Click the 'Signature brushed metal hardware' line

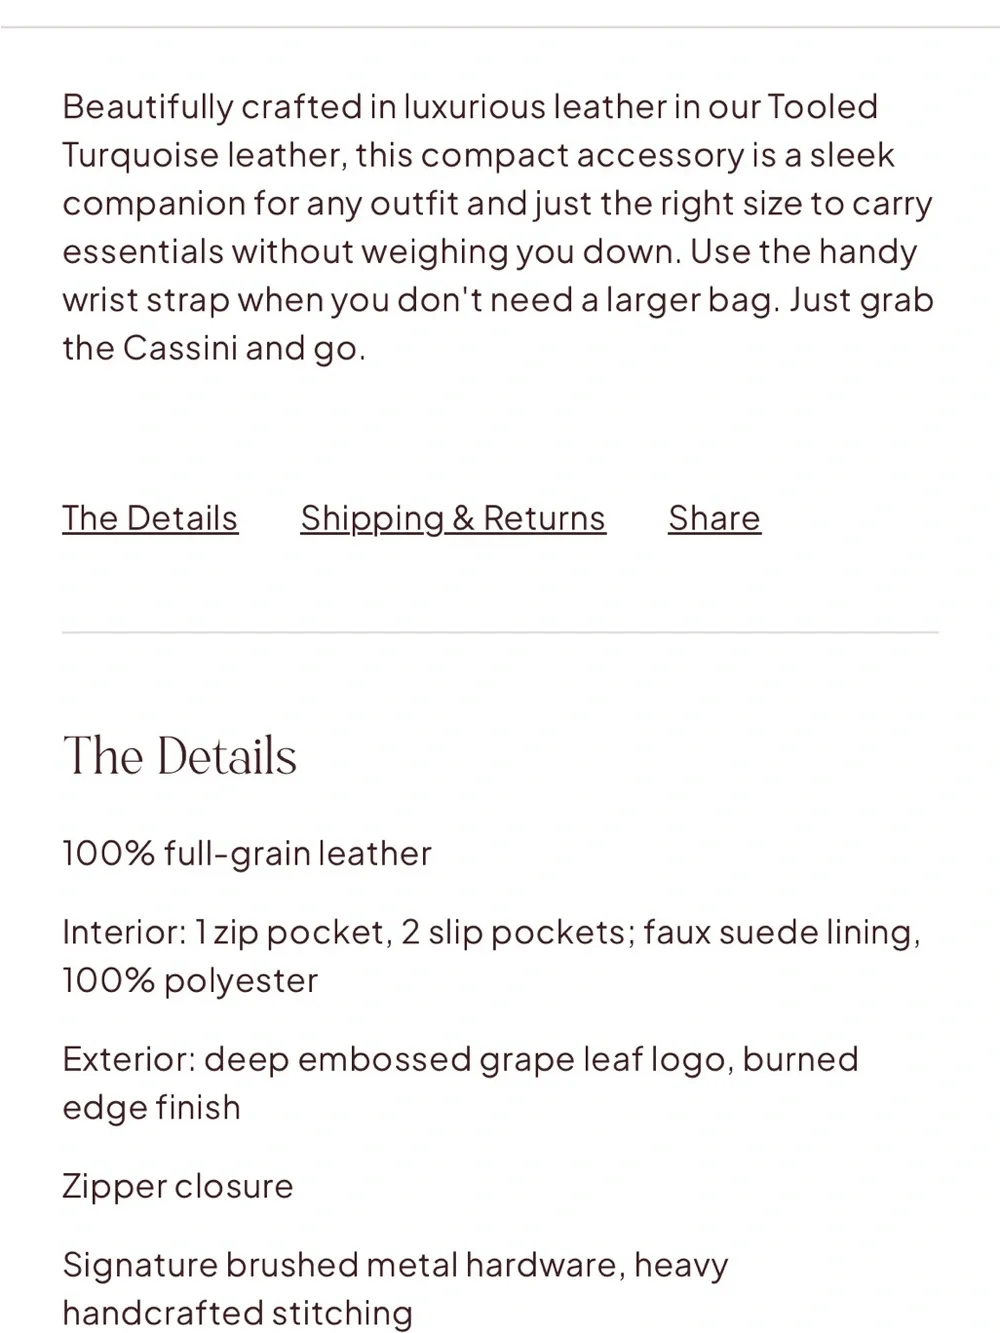395,1289
